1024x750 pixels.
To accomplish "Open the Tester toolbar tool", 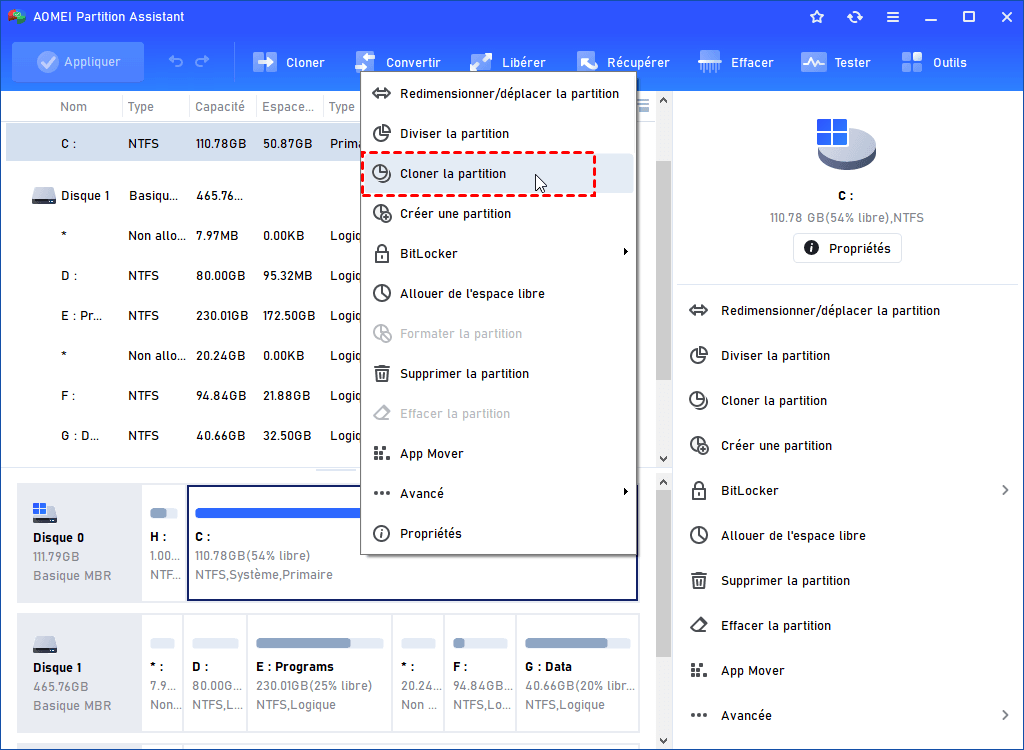I will point(835,62).
